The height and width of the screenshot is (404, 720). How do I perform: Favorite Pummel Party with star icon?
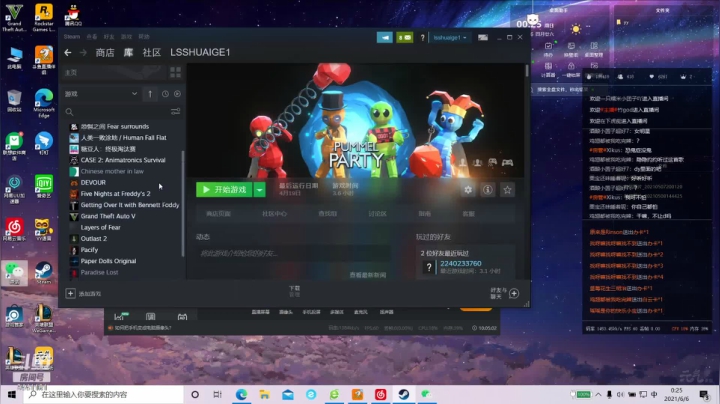[507, 190]
